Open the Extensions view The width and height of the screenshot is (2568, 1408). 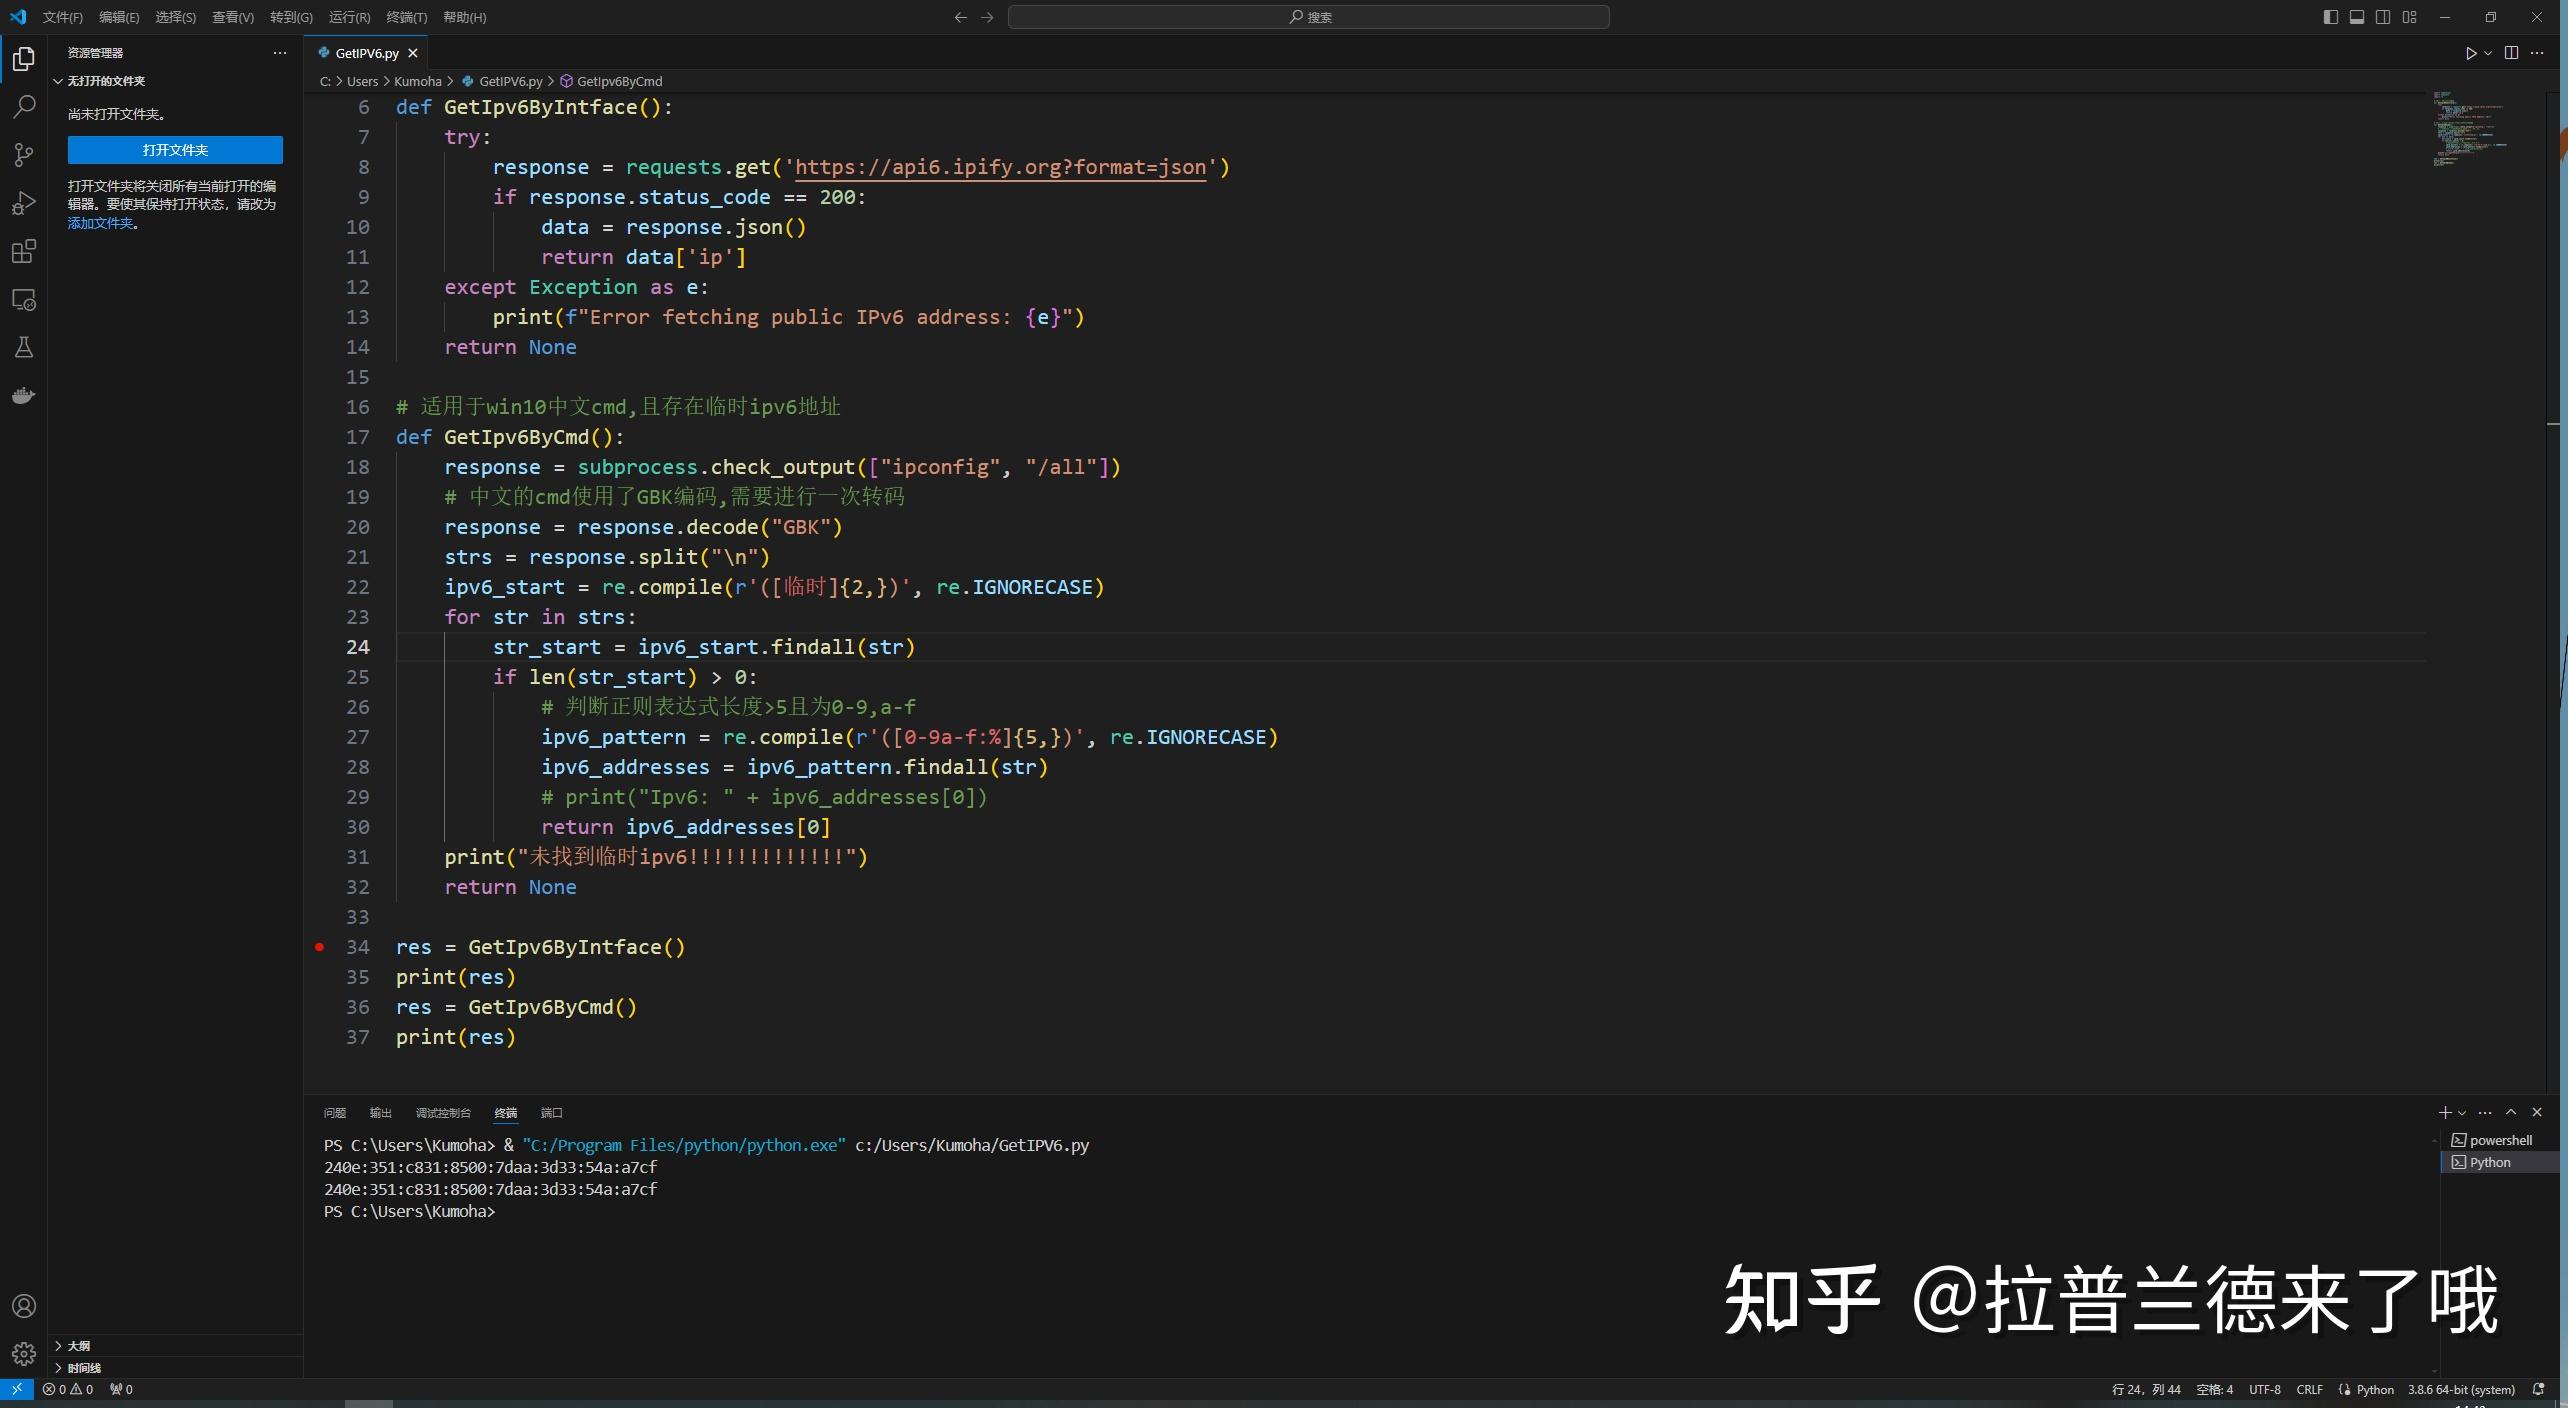[24, 251]
